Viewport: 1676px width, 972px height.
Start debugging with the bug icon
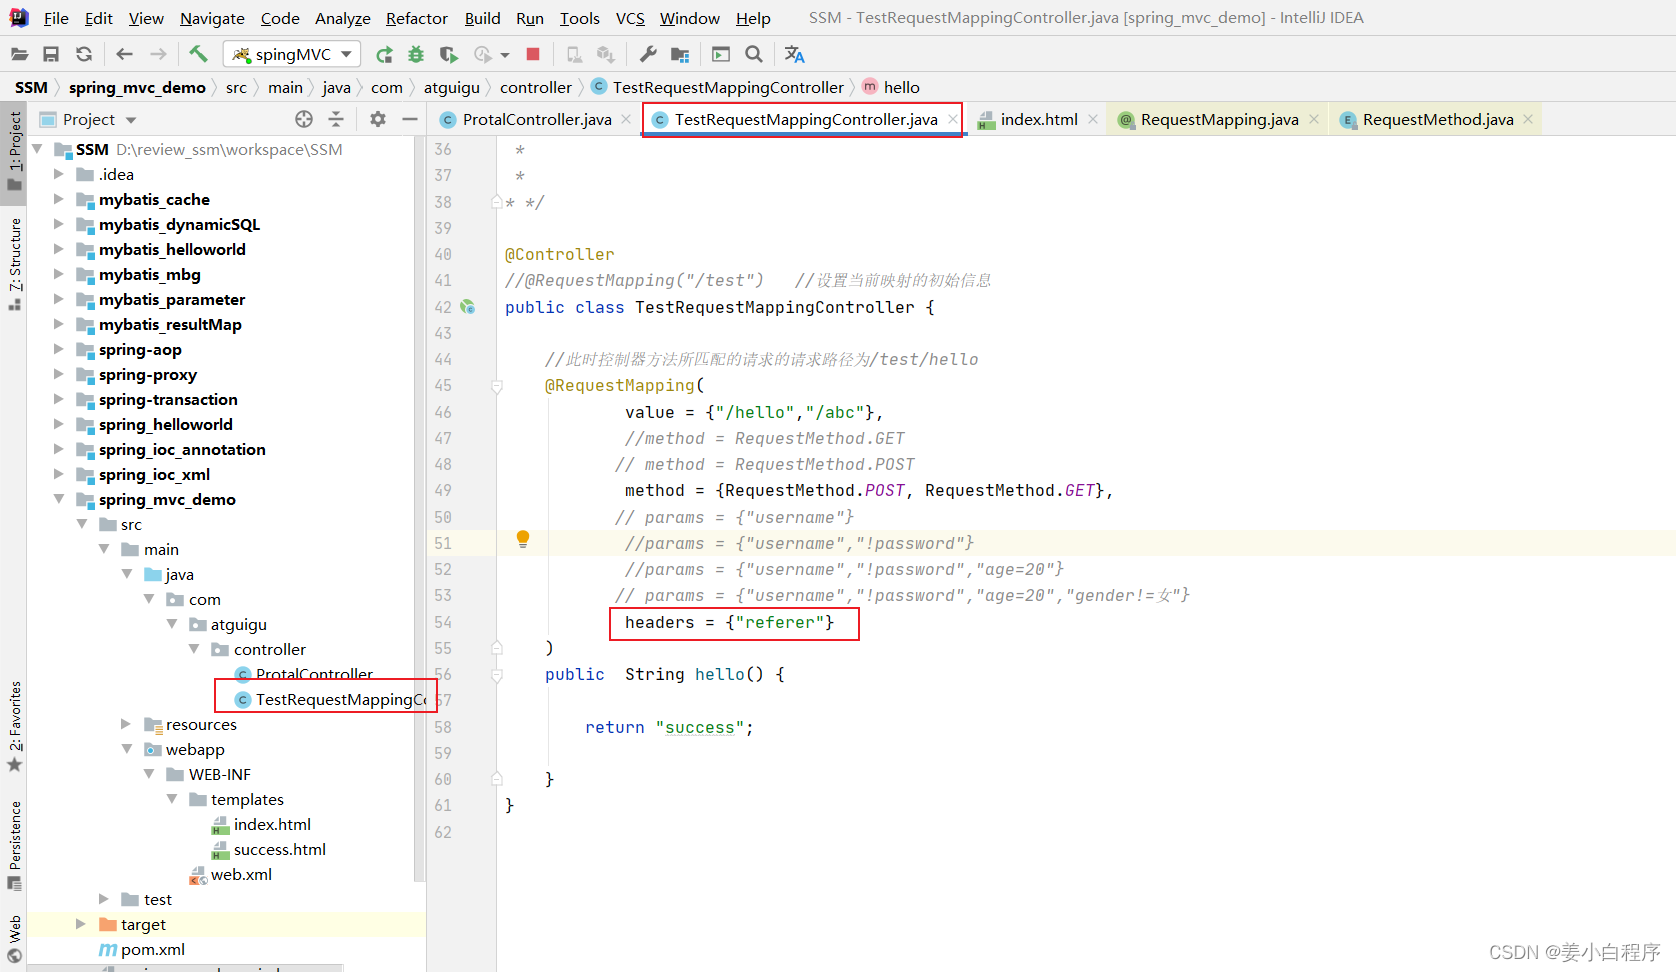pos(416,54)
